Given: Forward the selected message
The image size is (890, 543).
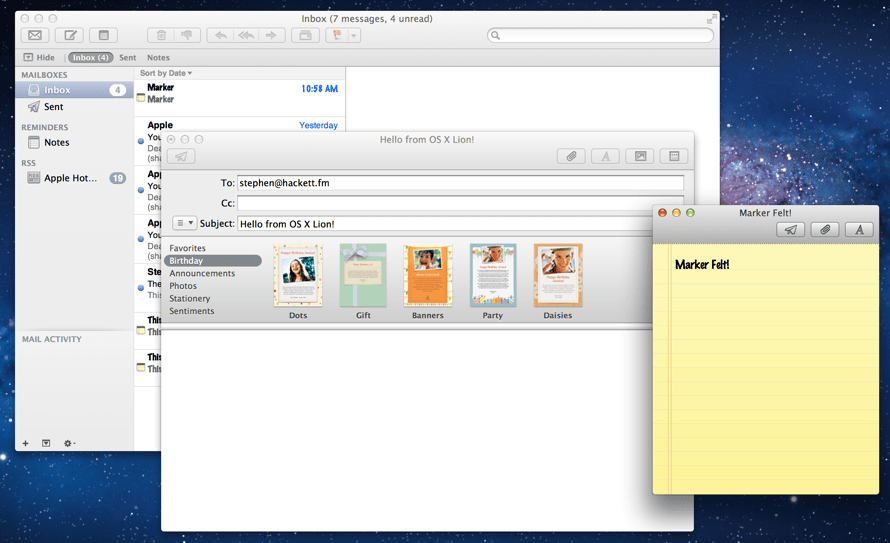Looking at the screenshot, I should tap(271, 35).
